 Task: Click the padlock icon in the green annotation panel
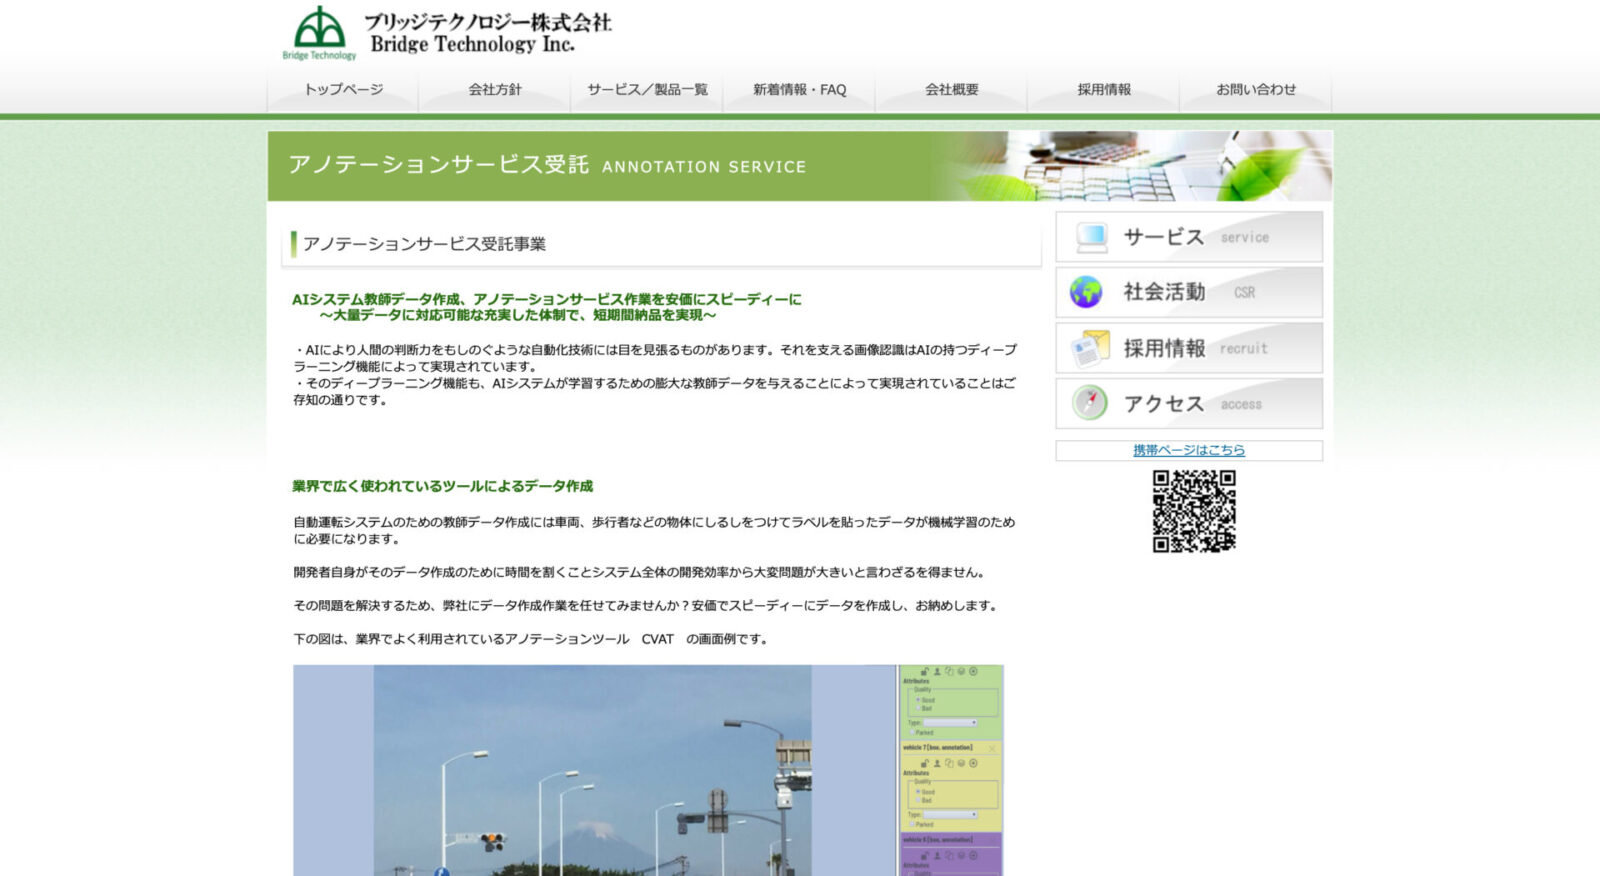(x=924, y=672)
